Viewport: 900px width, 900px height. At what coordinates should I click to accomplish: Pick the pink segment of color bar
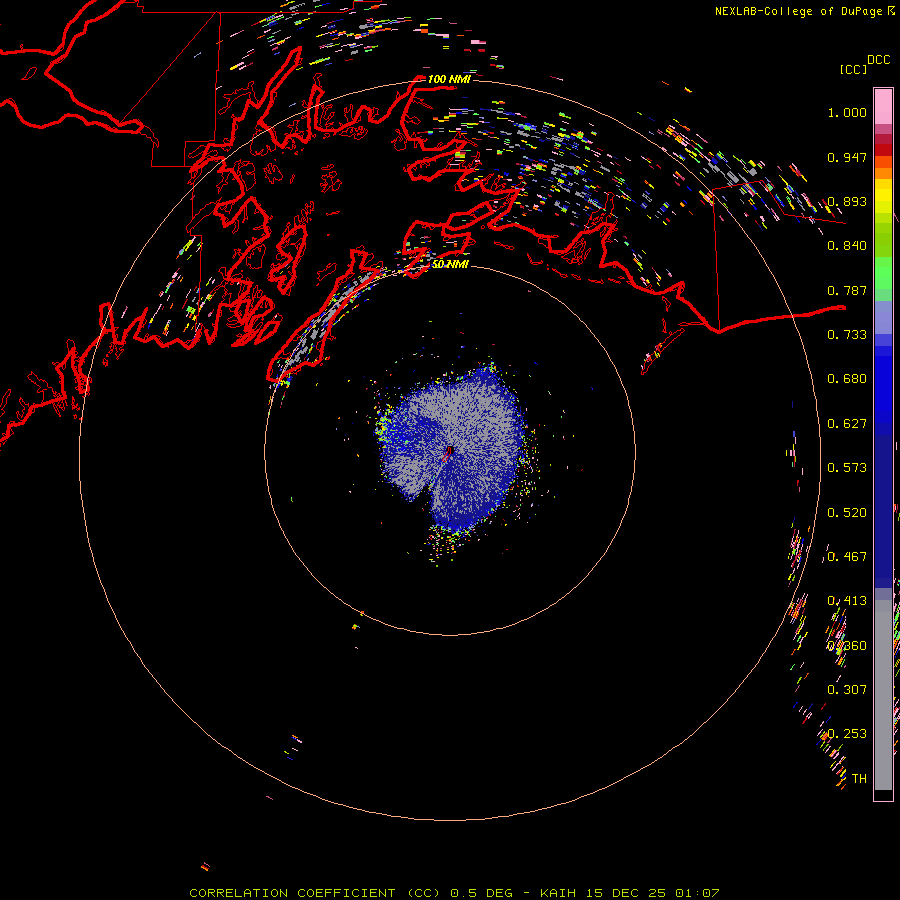(883, 106)
